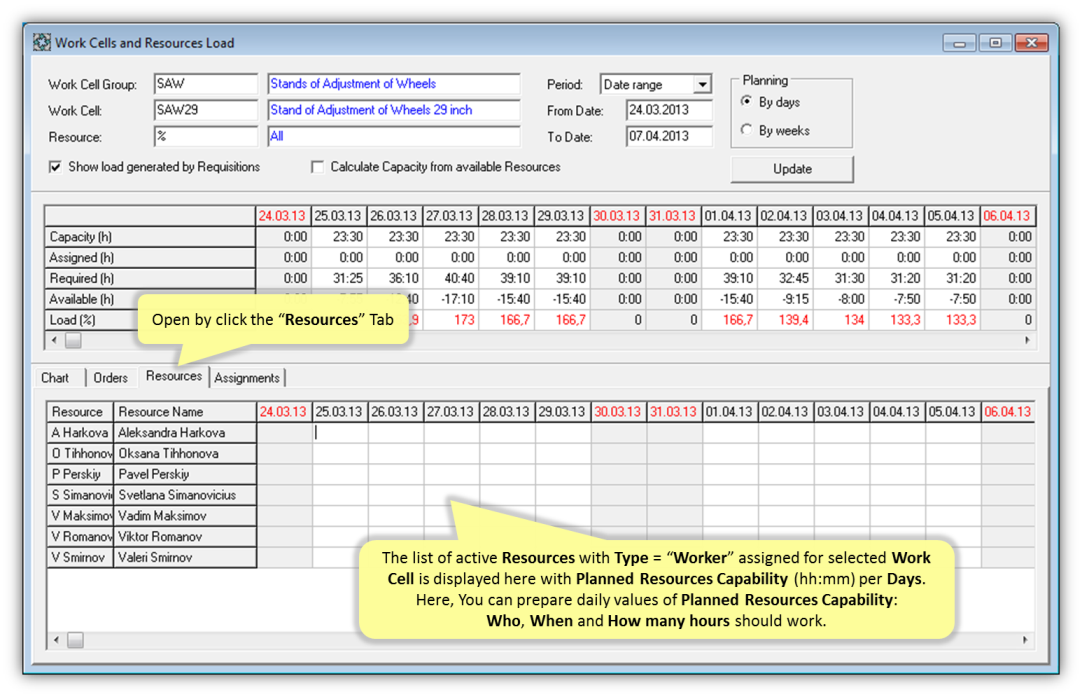This screenshot has width=1082, height=697.
Task: Select the Assigned (h) row header
Action: tap(150, 257)
